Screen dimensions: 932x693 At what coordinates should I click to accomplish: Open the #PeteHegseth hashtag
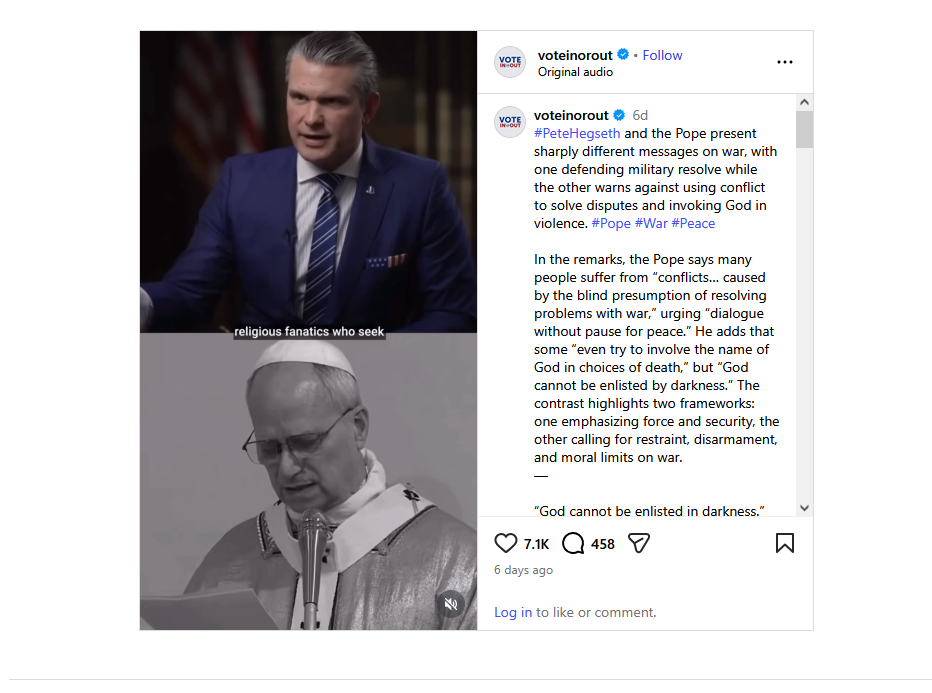tap(577, 133)
